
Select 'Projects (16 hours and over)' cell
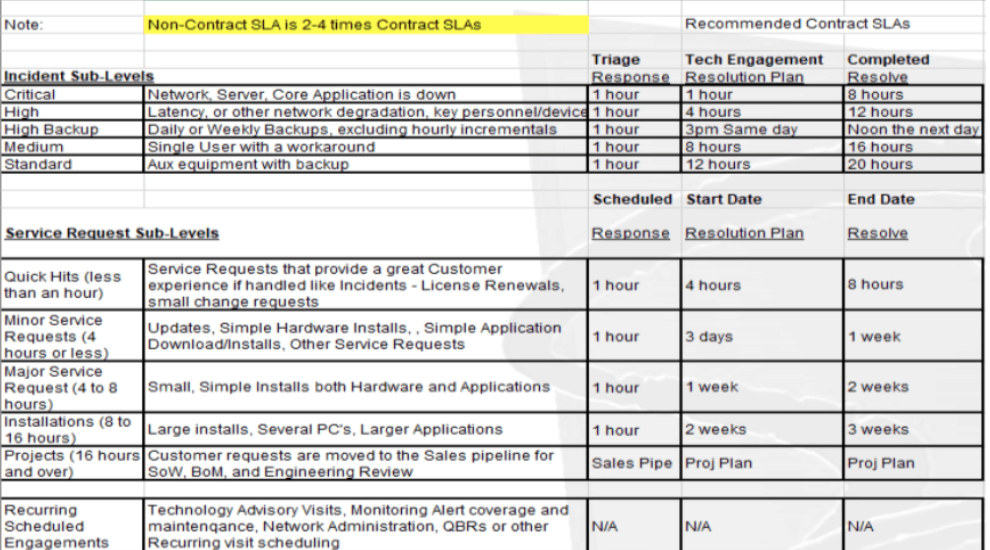point(73,463)
